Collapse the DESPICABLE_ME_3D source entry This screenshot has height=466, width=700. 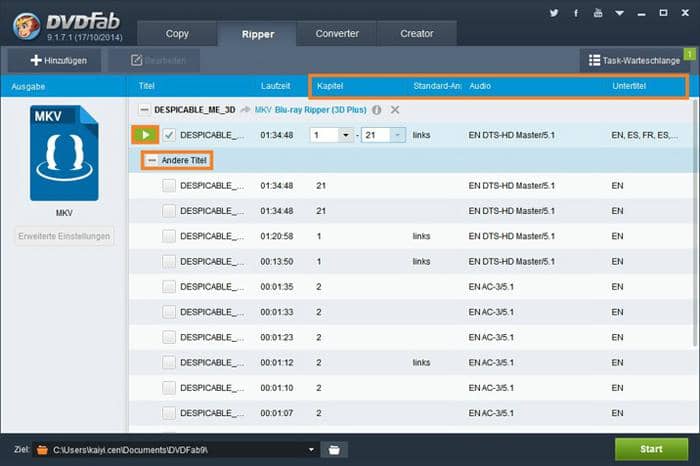pos(144,110)
